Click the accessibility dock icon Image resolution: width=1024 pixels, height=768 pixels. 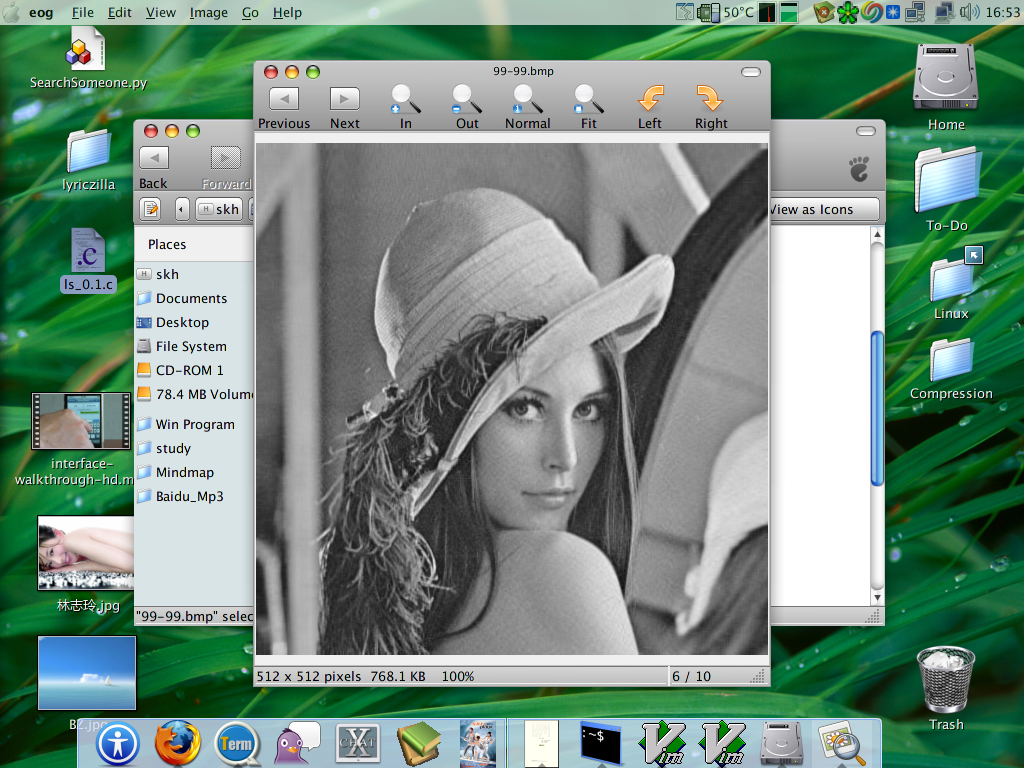coord(118,744)
